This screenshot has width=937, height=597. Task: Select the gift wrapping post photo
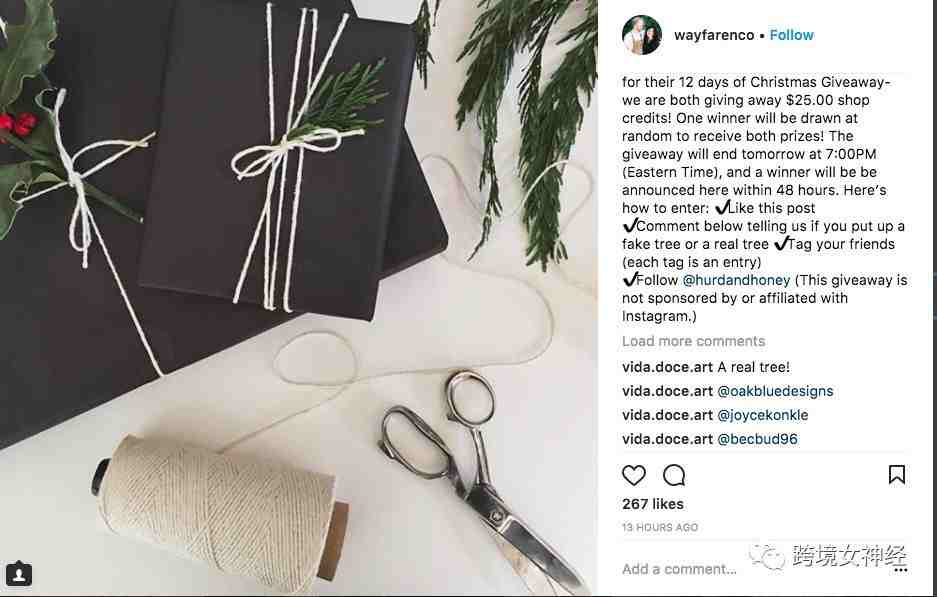click(299, 298)
